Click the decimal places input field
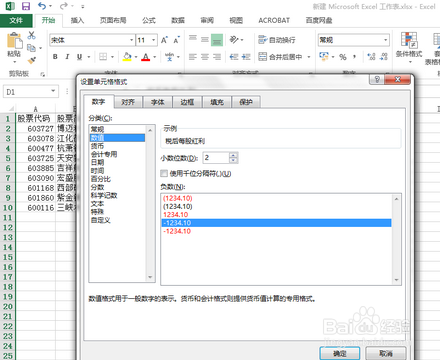 216,158
